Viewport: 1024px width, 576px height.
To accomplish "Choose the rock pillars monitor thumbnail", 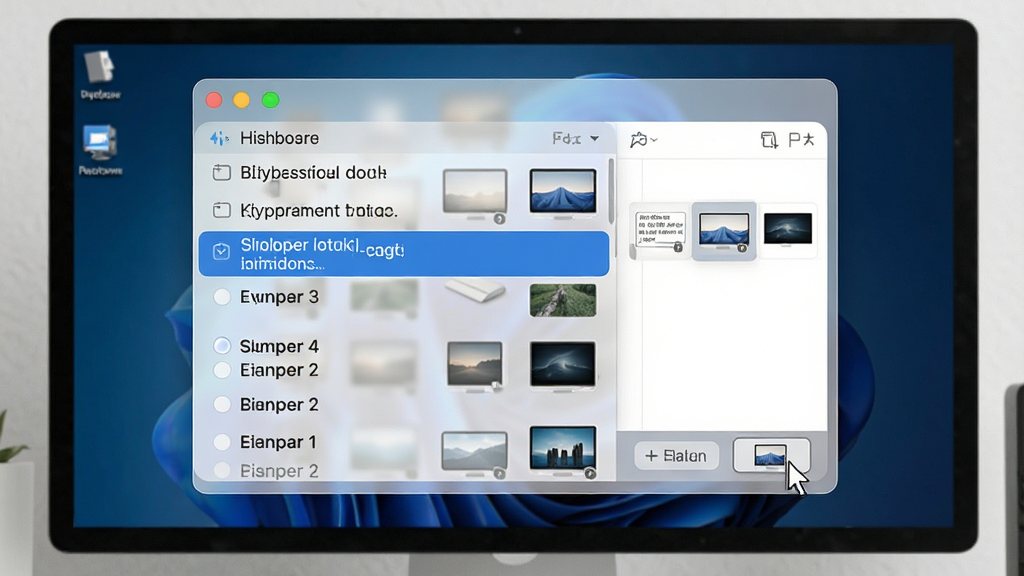I will point(563,451).
